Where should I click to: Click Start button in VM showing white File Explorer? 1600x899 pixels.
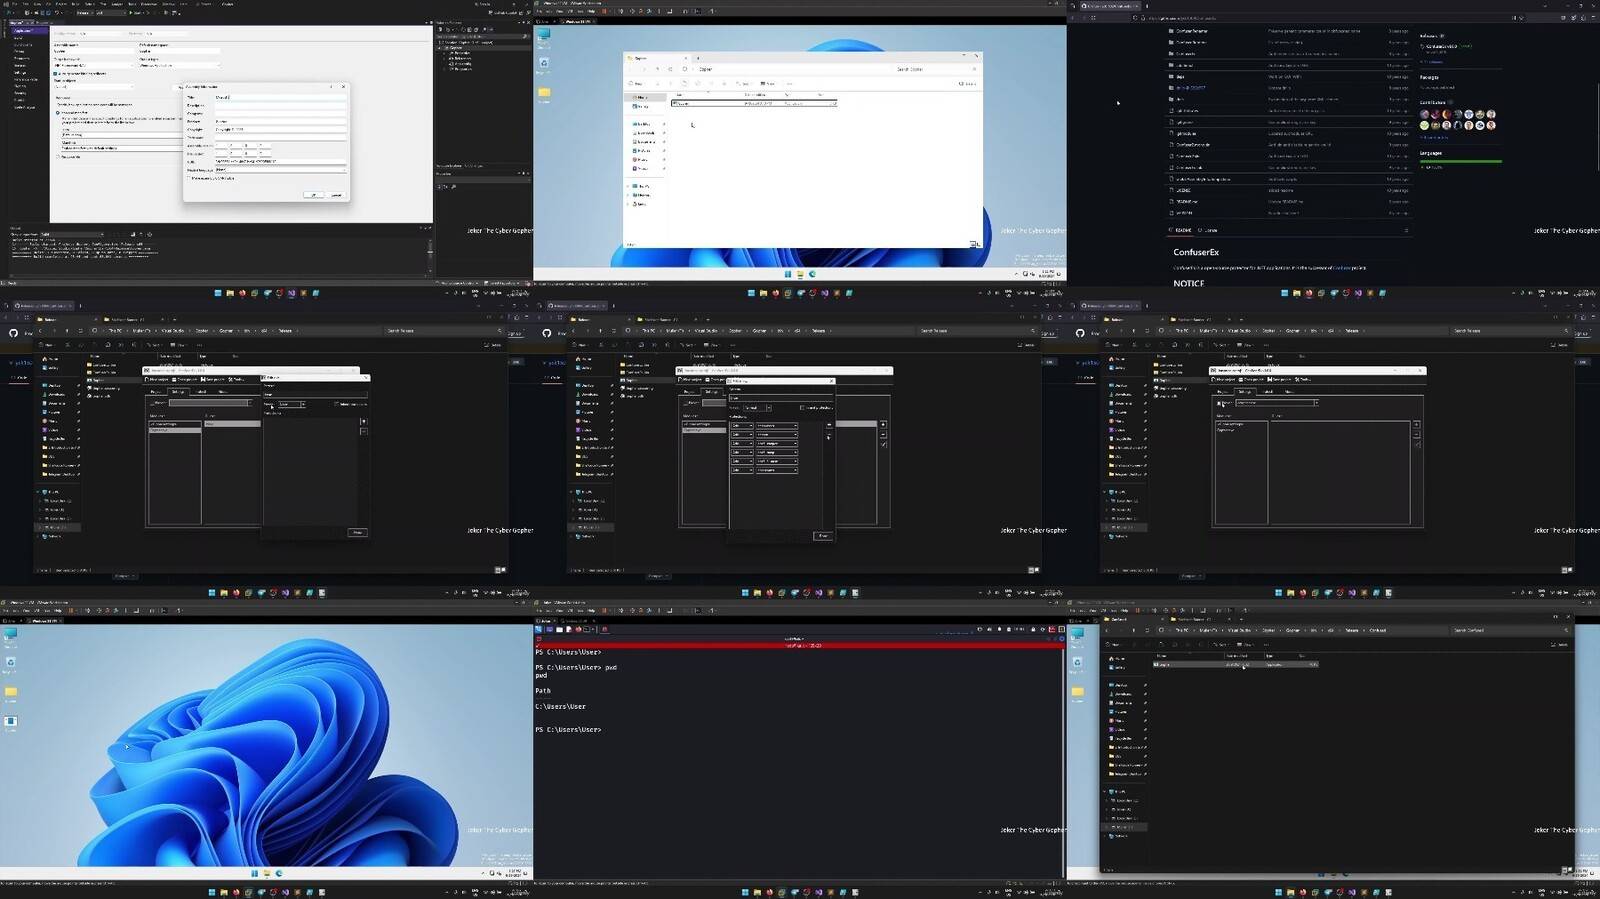click(x=788, y=274)
